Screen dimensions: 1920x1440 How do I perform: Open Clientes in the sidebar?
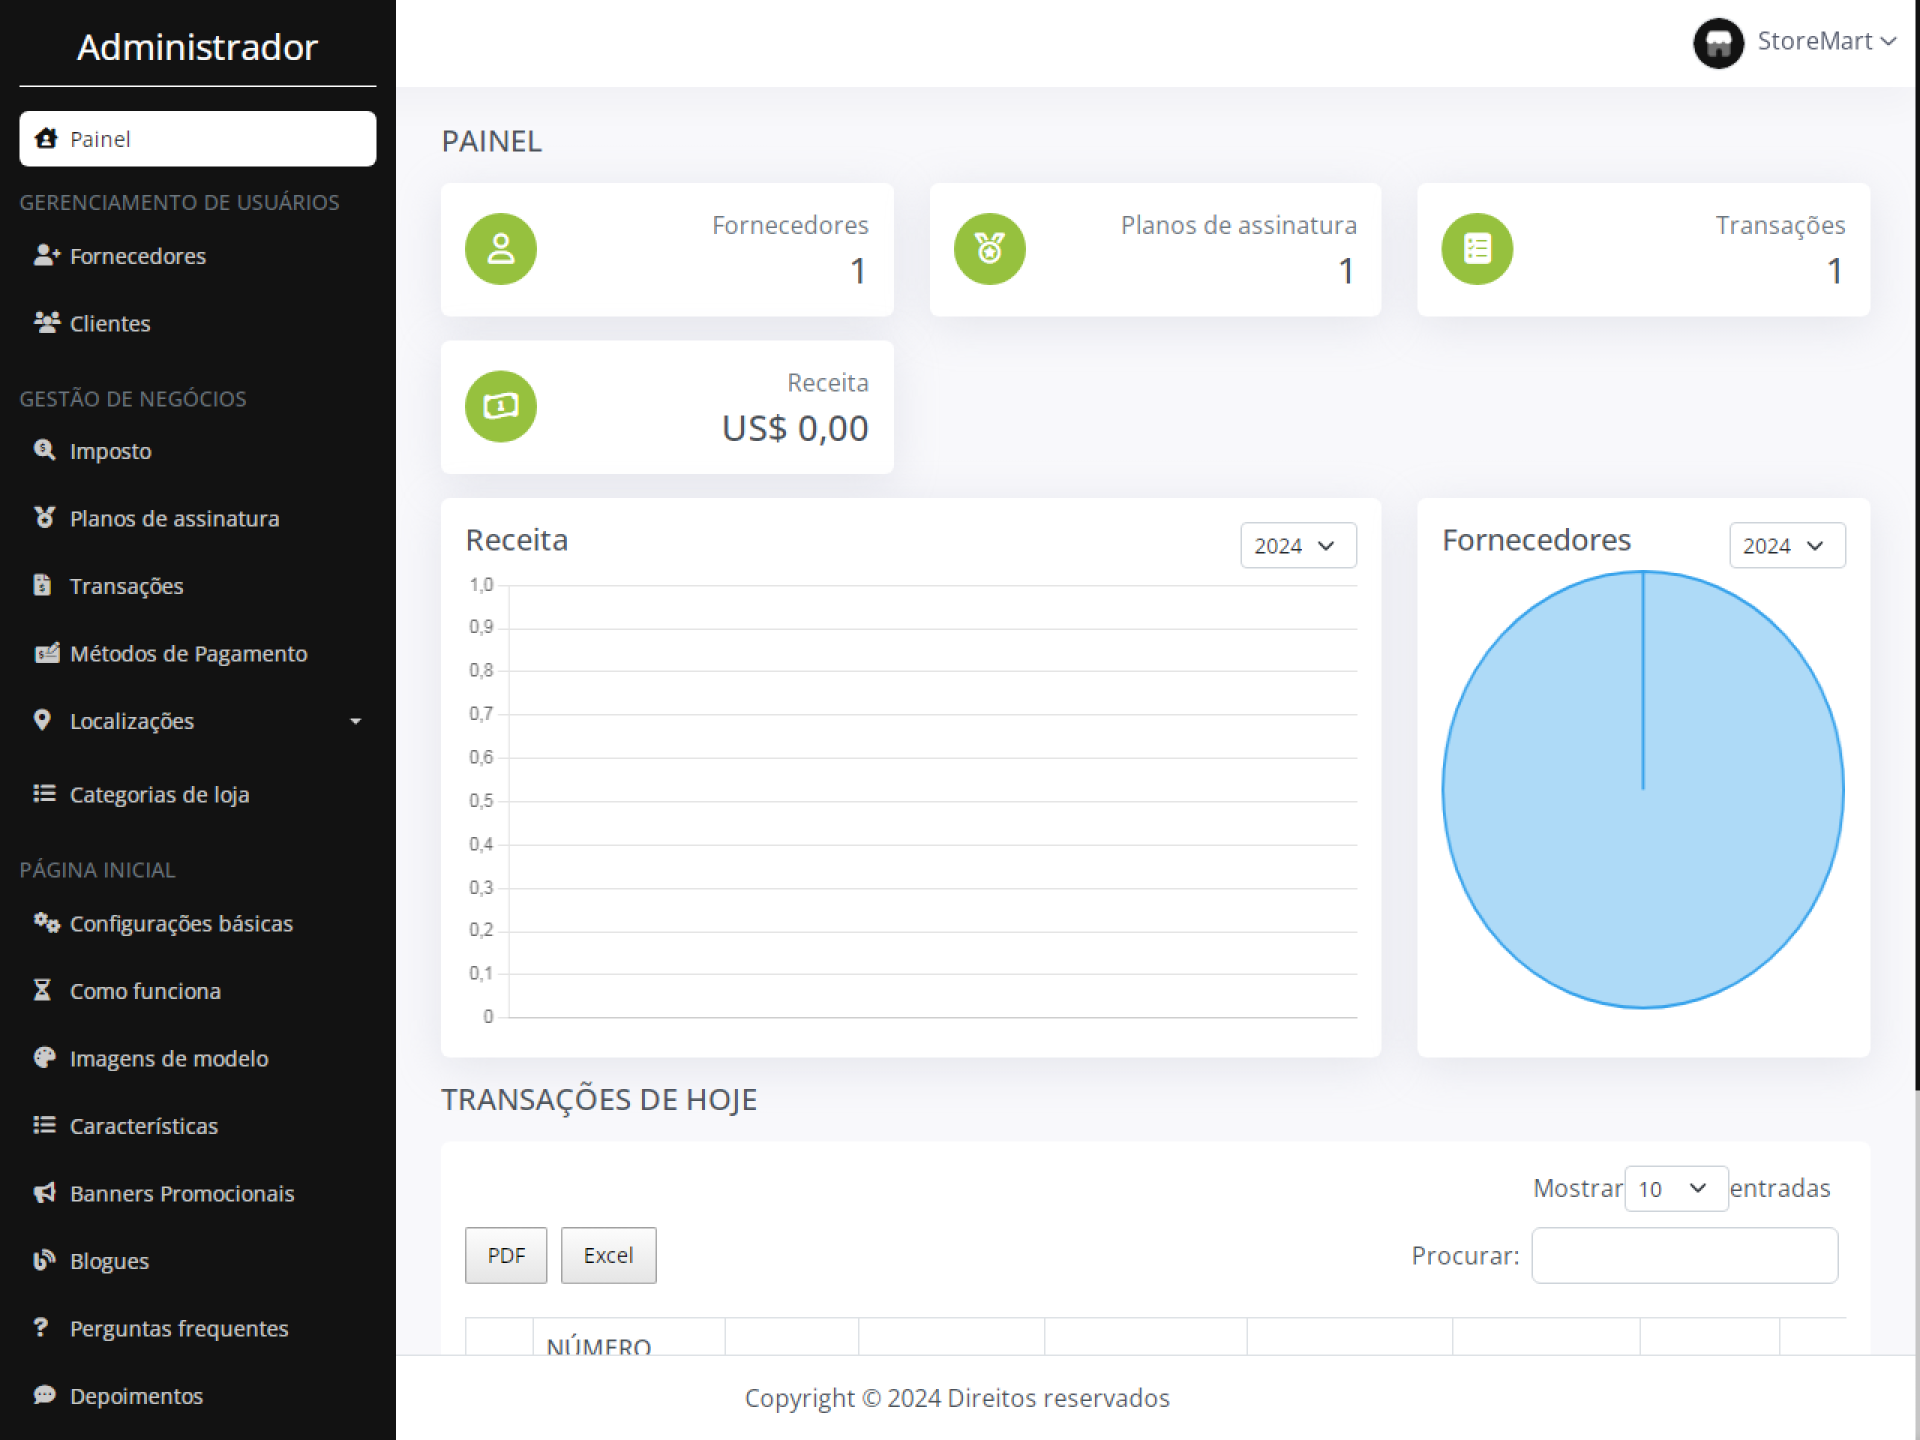(x=110, y=324)
